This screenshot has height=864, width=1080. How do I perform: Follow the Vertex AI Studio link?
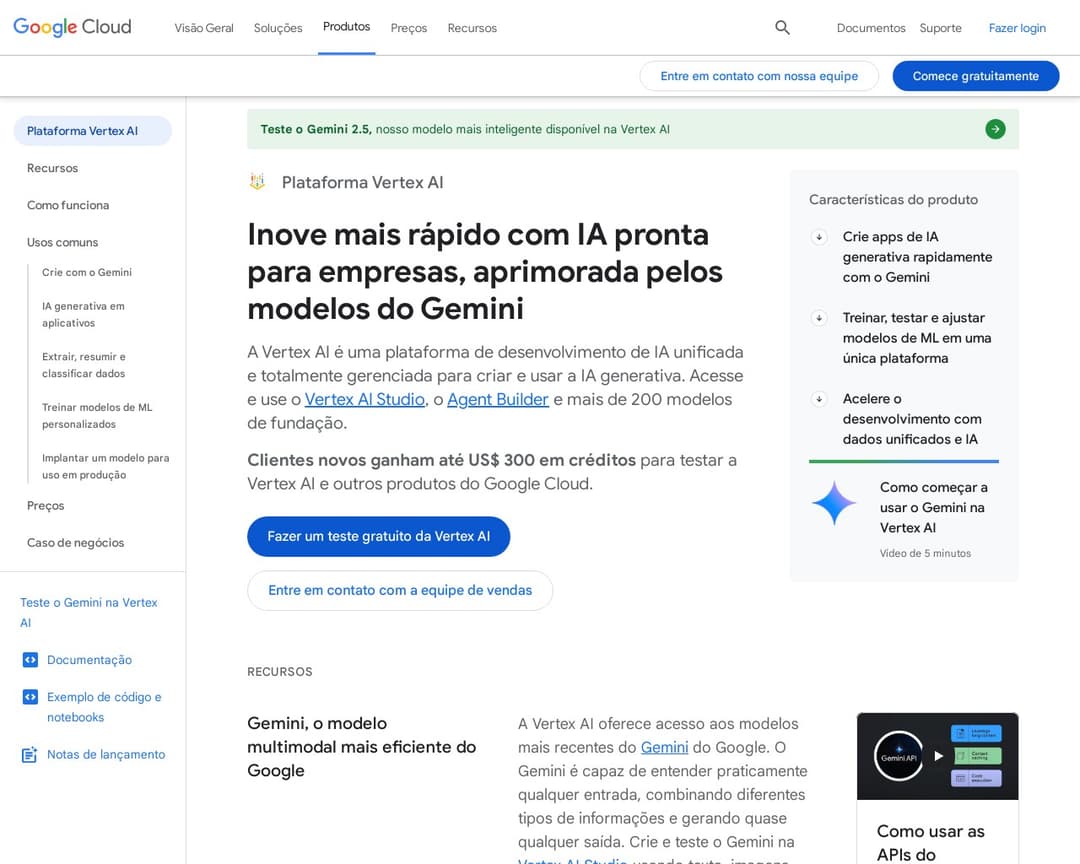pyautogui.click(x=365, y=400)
